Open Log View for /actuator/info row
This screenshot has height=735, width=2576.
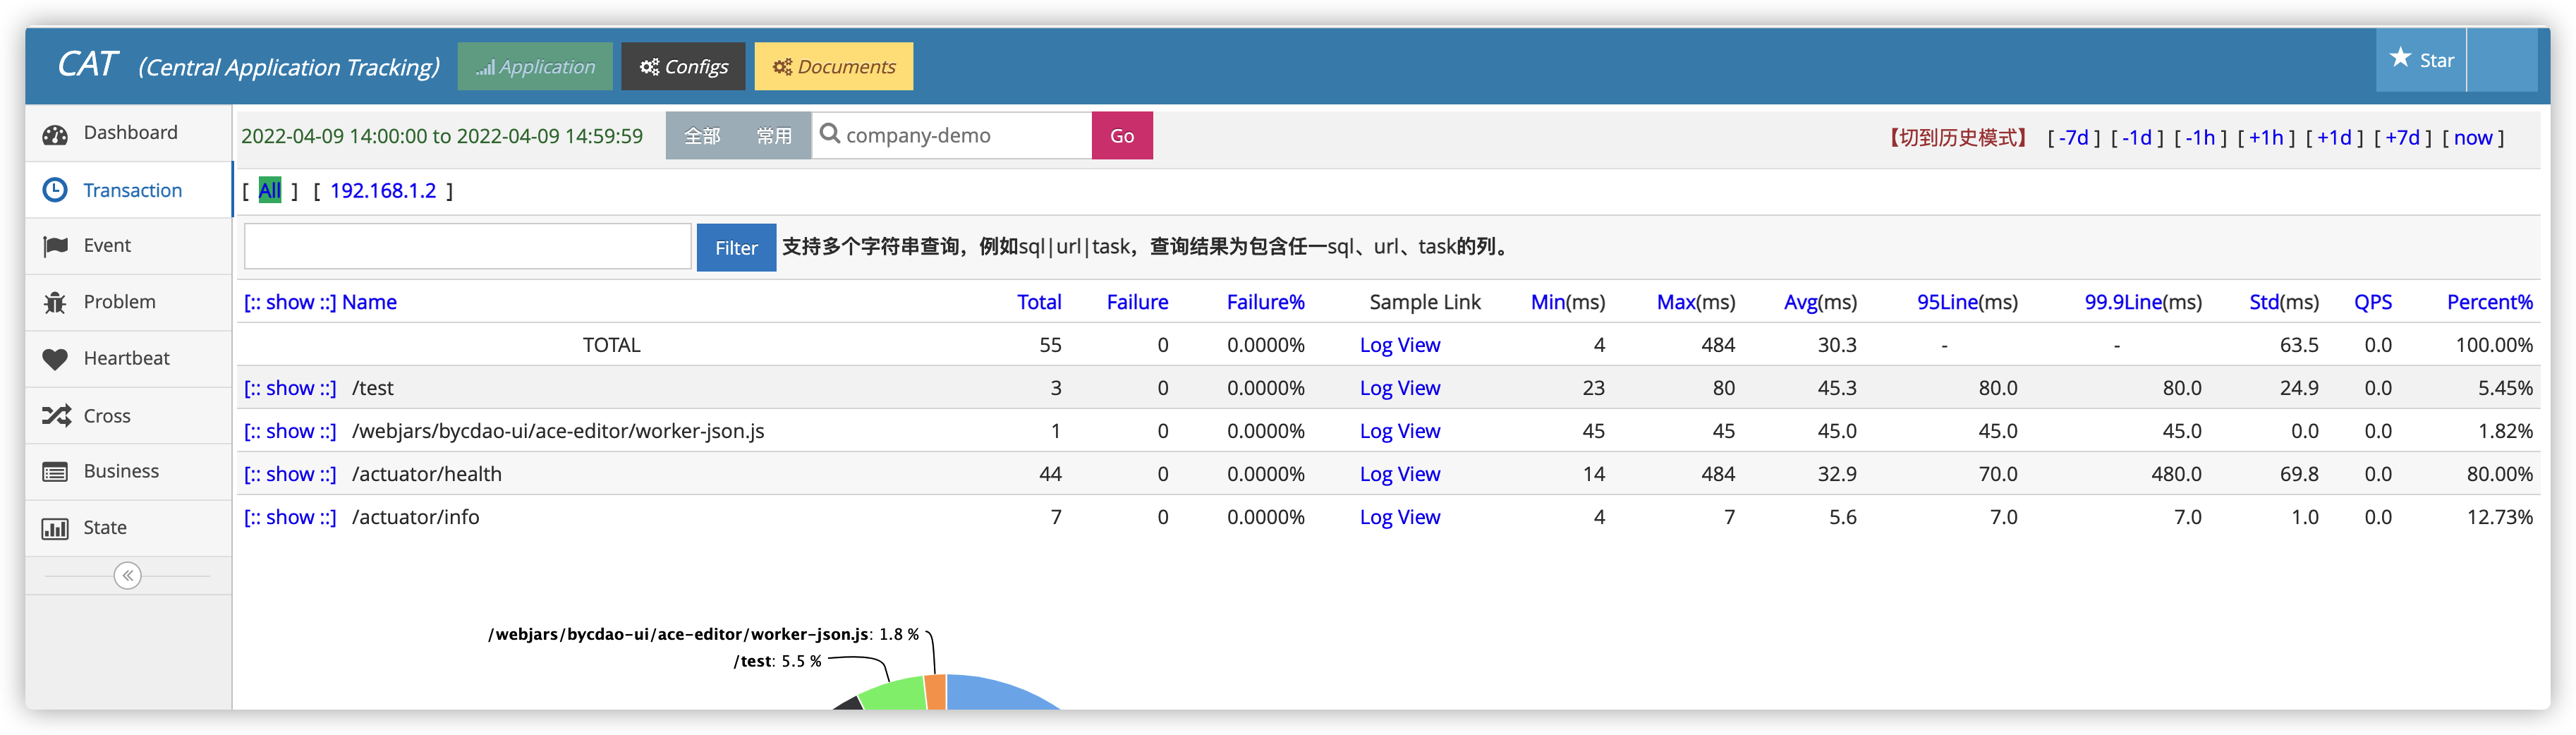click(x=1400, y=517)
